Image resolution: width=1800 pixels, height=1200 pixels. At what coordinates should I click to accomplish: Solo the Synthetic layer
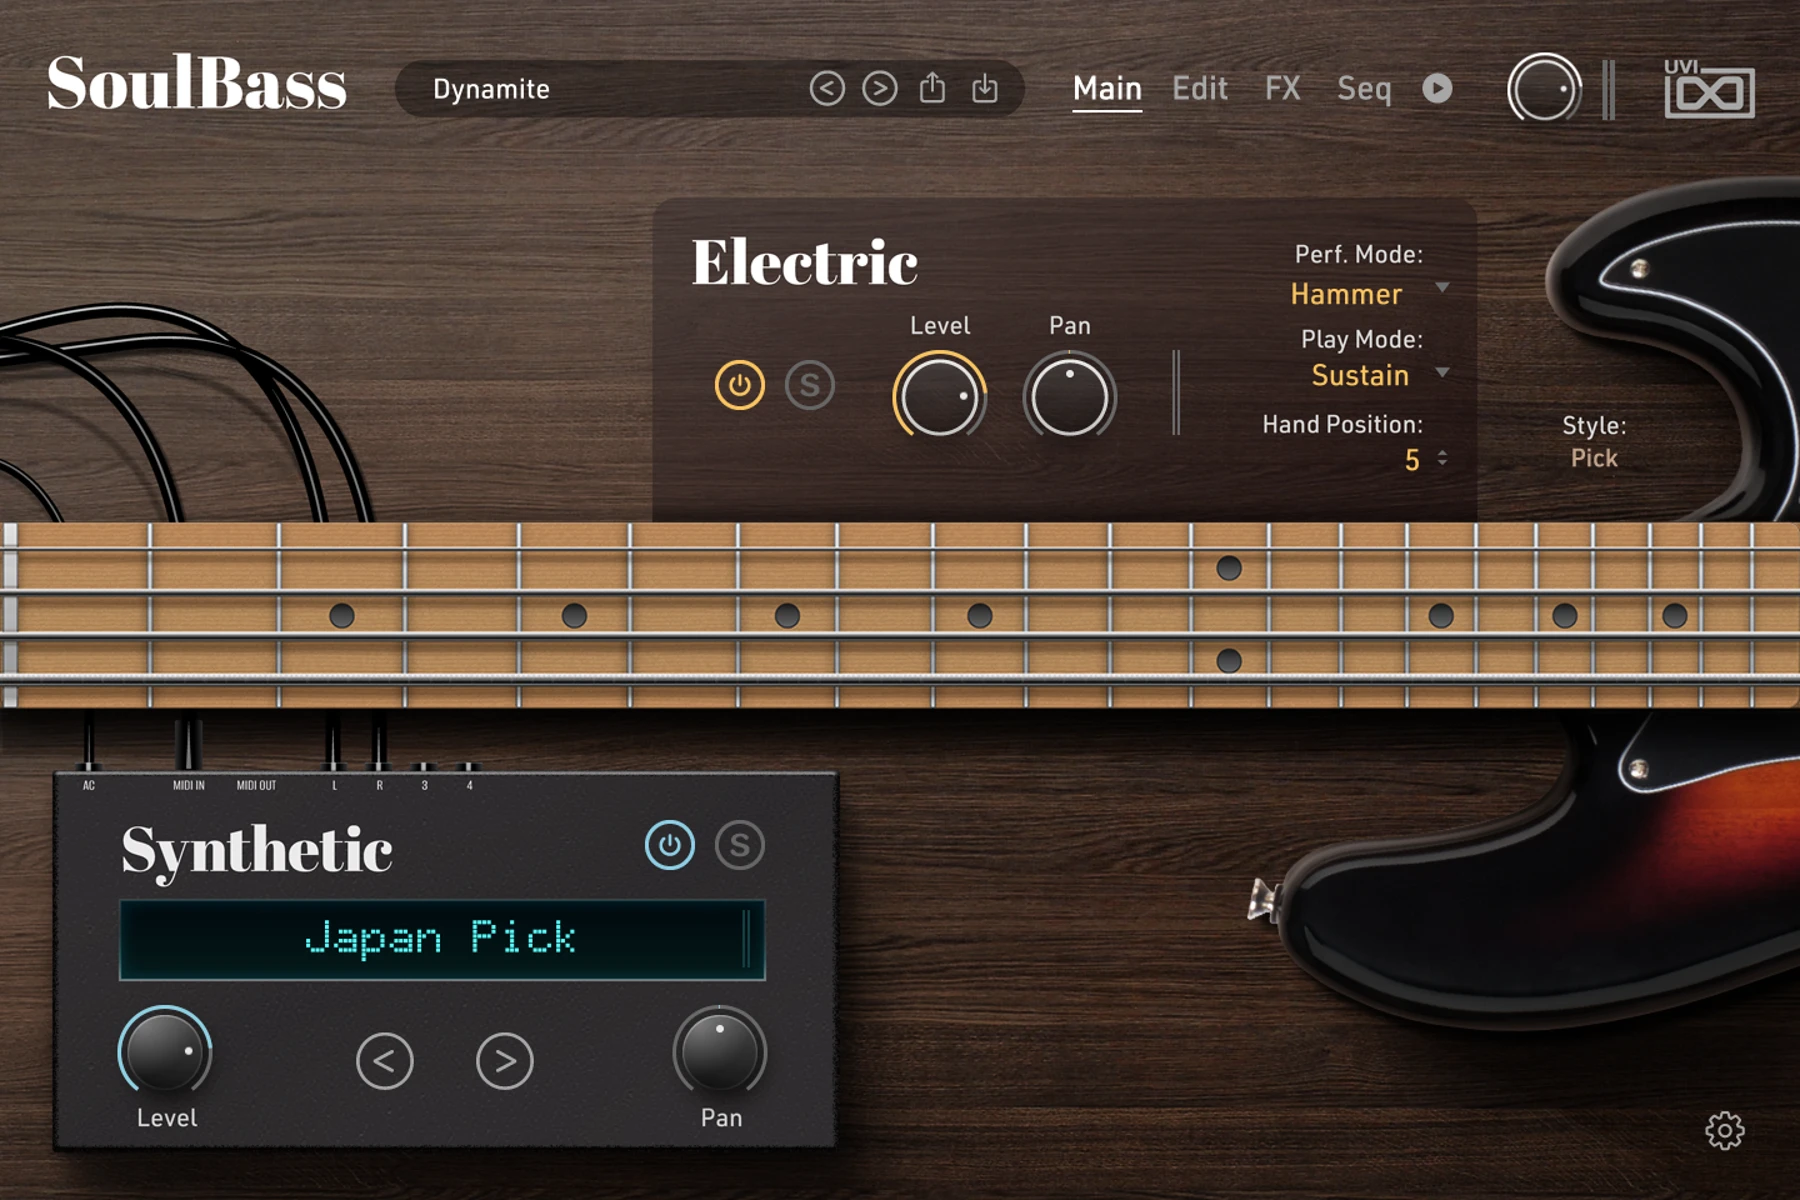(x=740, y=845)
